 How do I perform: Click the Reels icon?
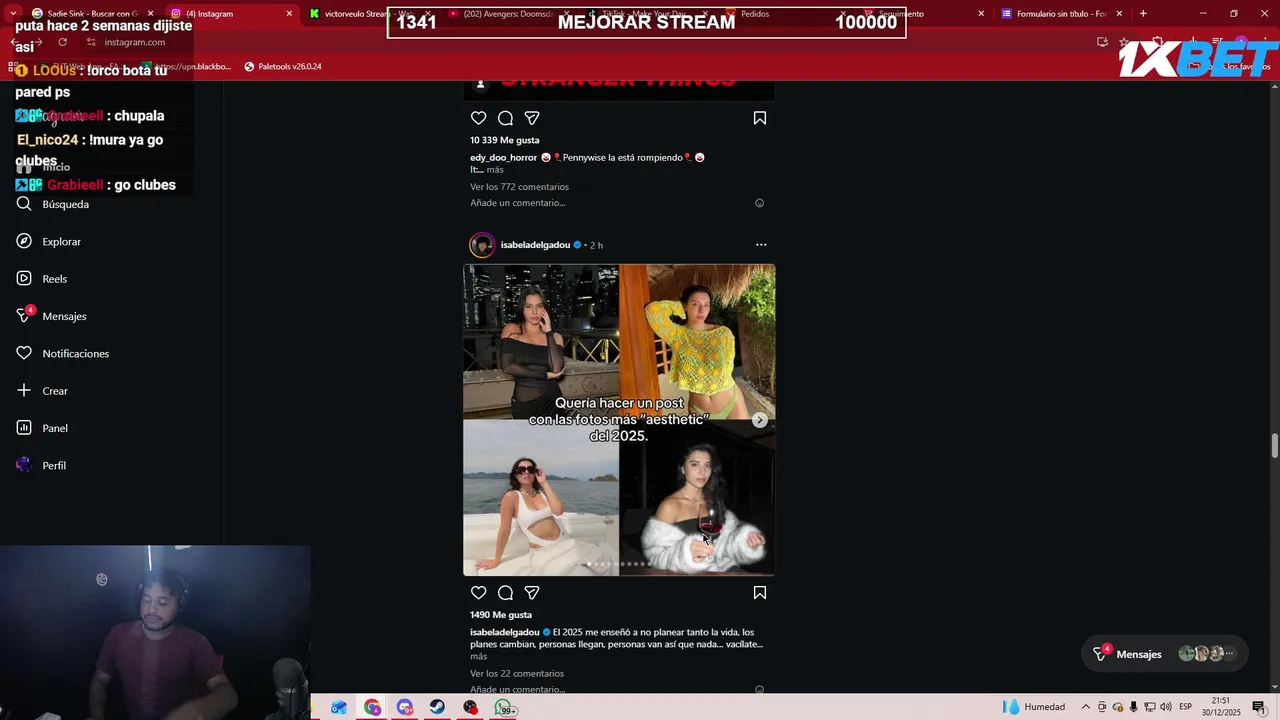pyautogui.click(x=24, y=278)
